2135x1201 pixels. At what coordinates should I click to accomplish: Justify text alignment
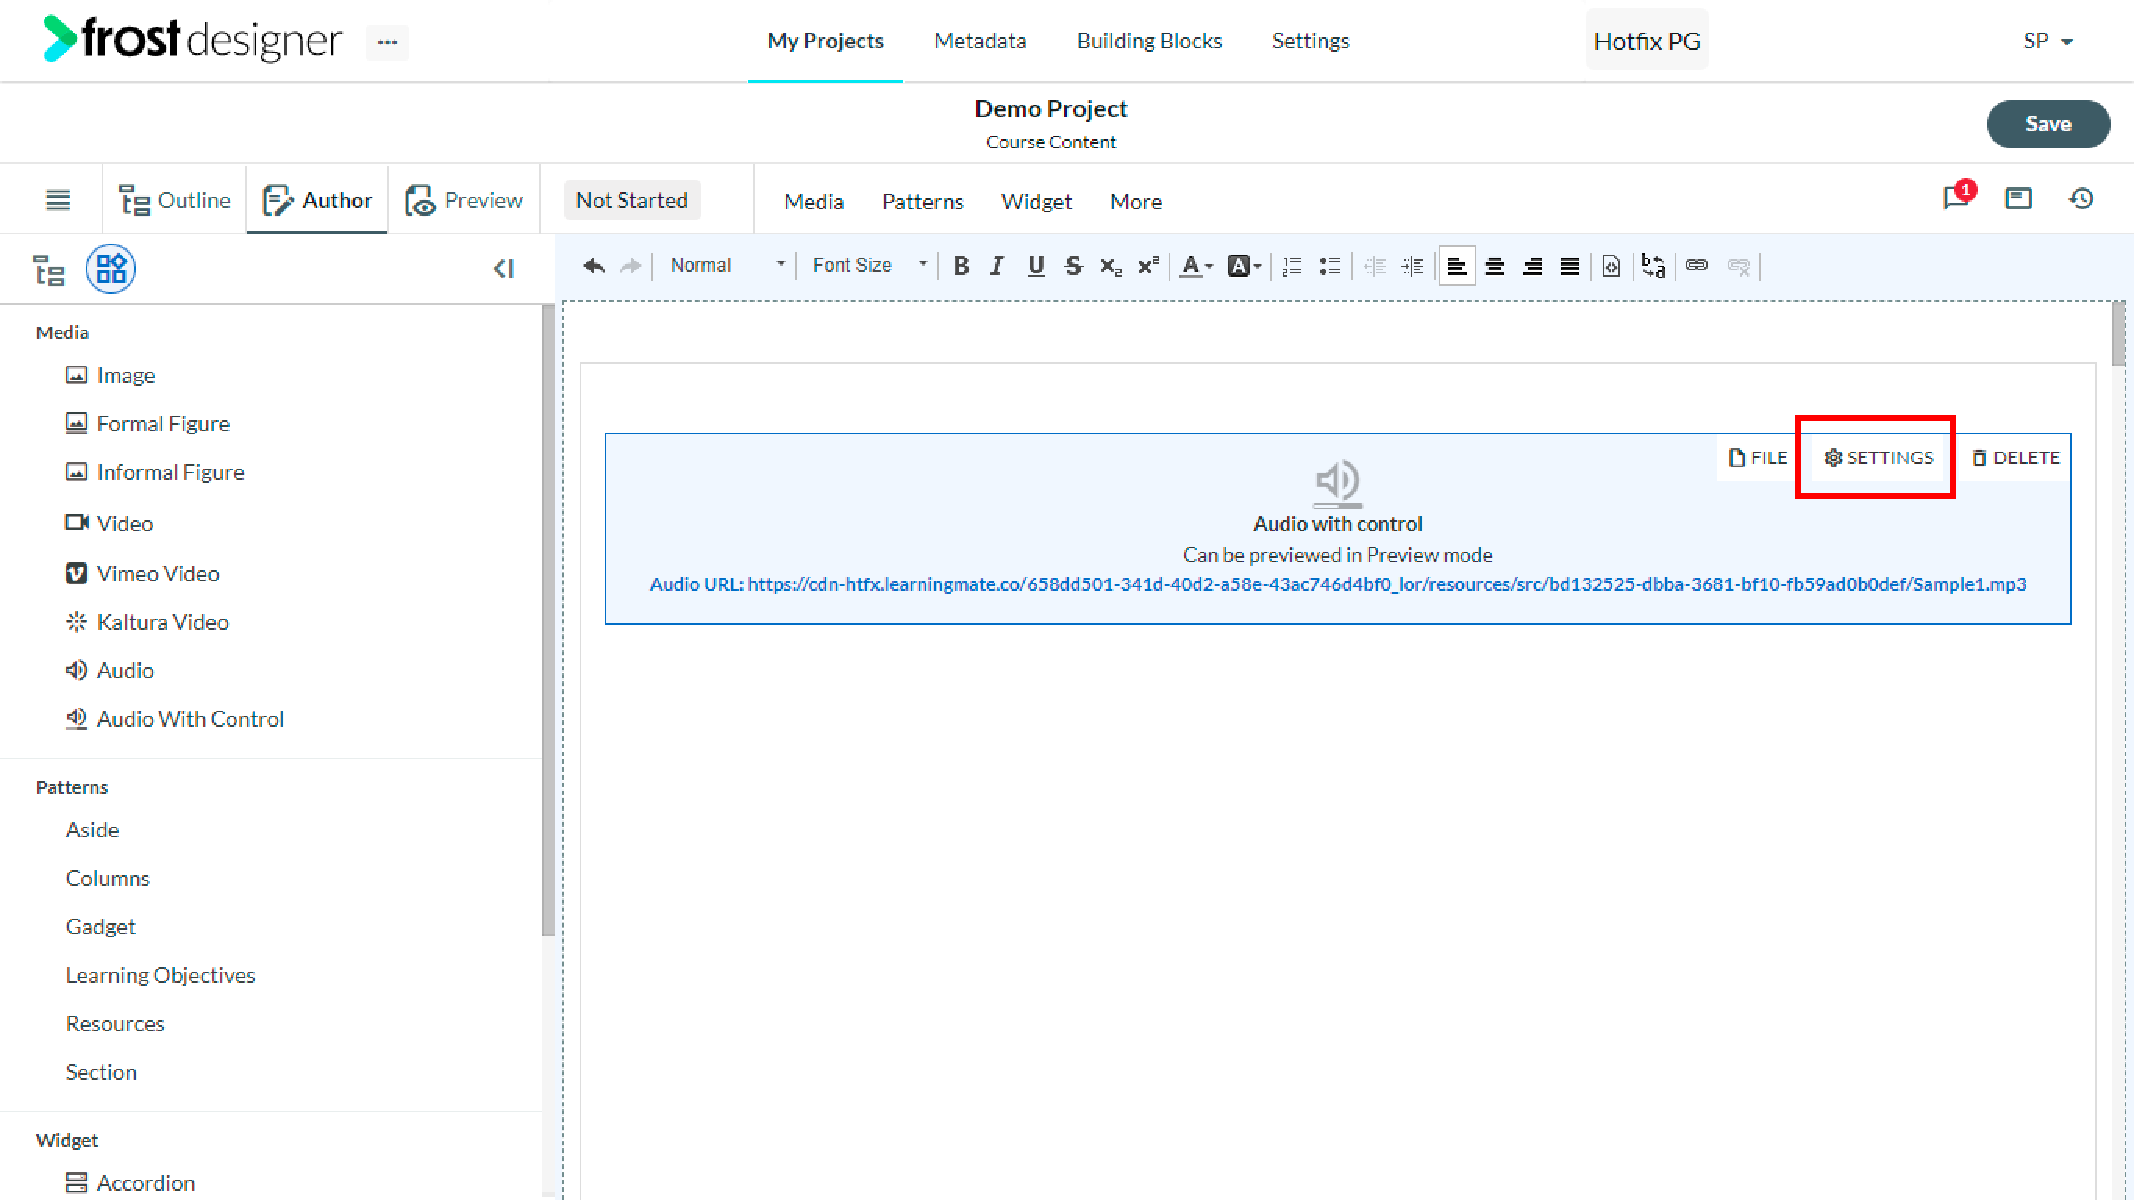[1570, 266]
